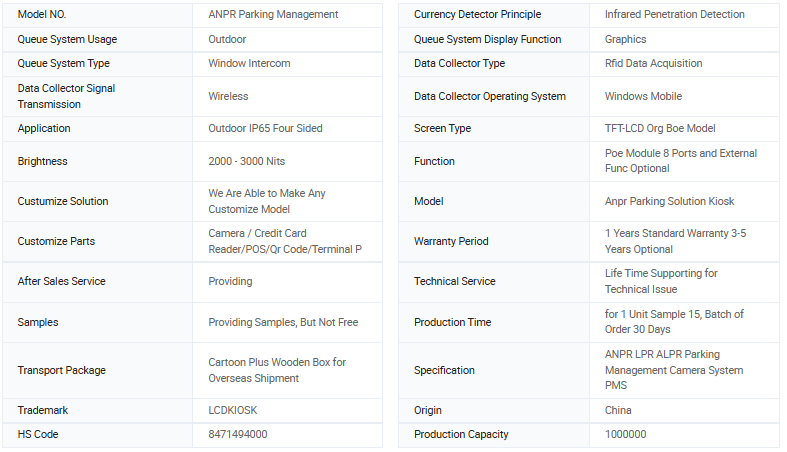Click the 'Anpr Parking Solution Kiosk' model value

(669, 201)
